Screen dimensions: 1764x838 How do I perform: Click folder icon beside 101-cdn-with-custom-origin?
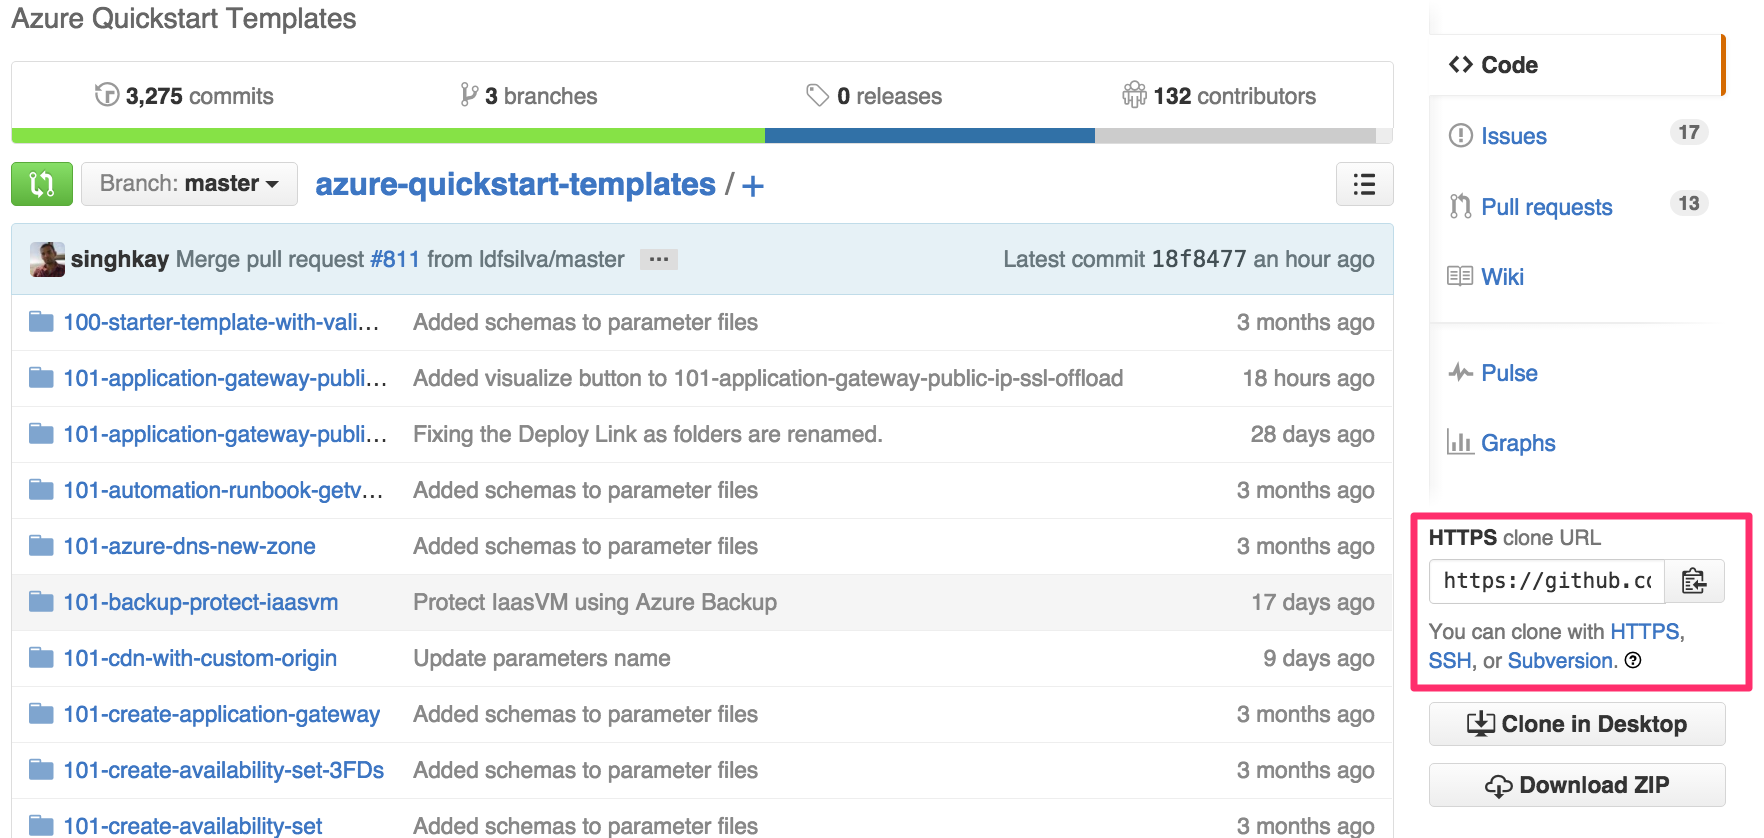coord(41,657)
